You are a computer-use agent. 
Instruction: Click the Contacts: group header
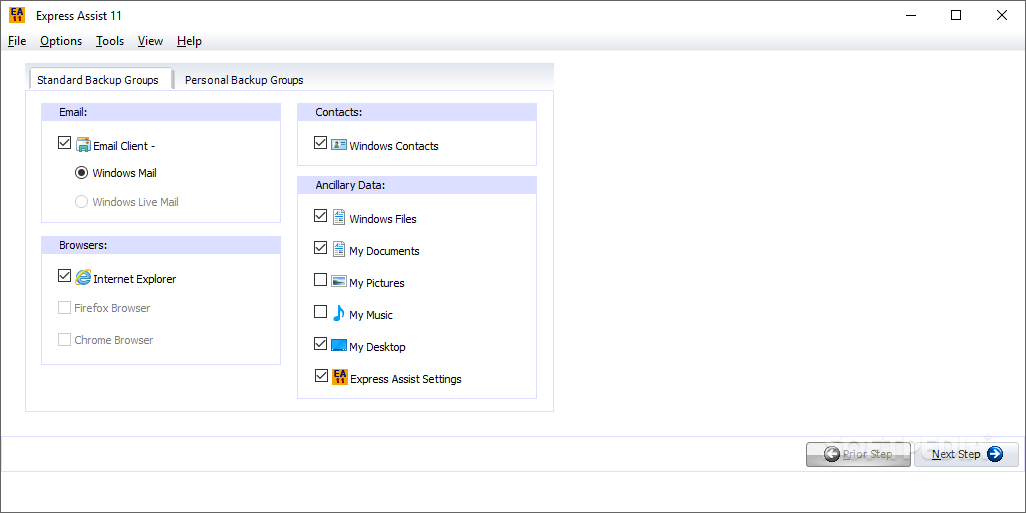coord(417,112)
